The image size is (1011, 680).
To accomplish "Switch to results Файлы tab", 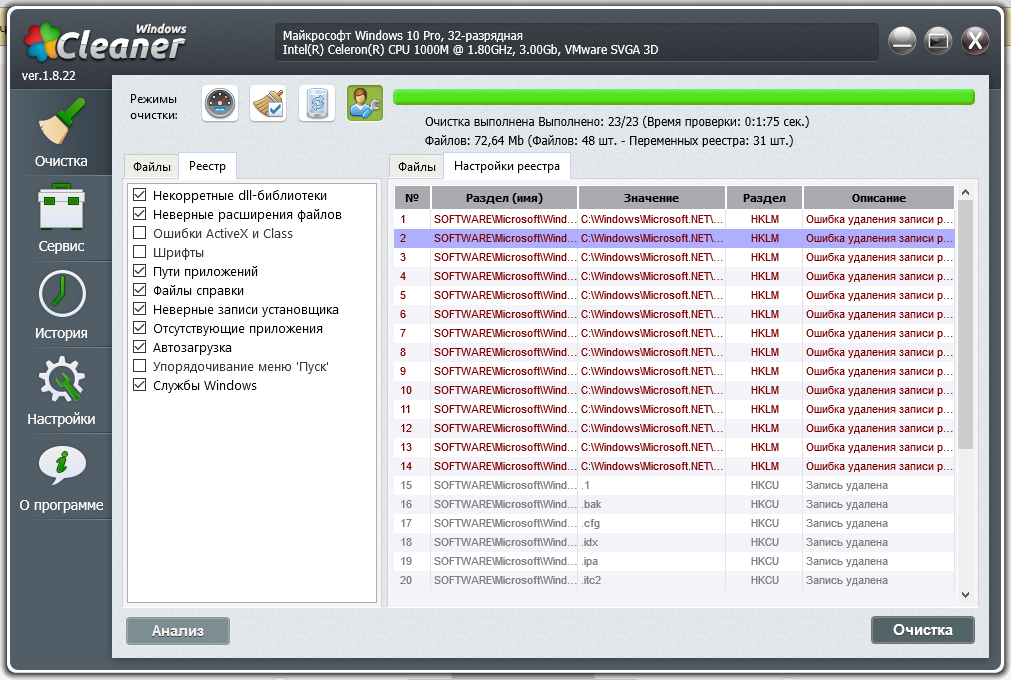I will click(416, 166).
